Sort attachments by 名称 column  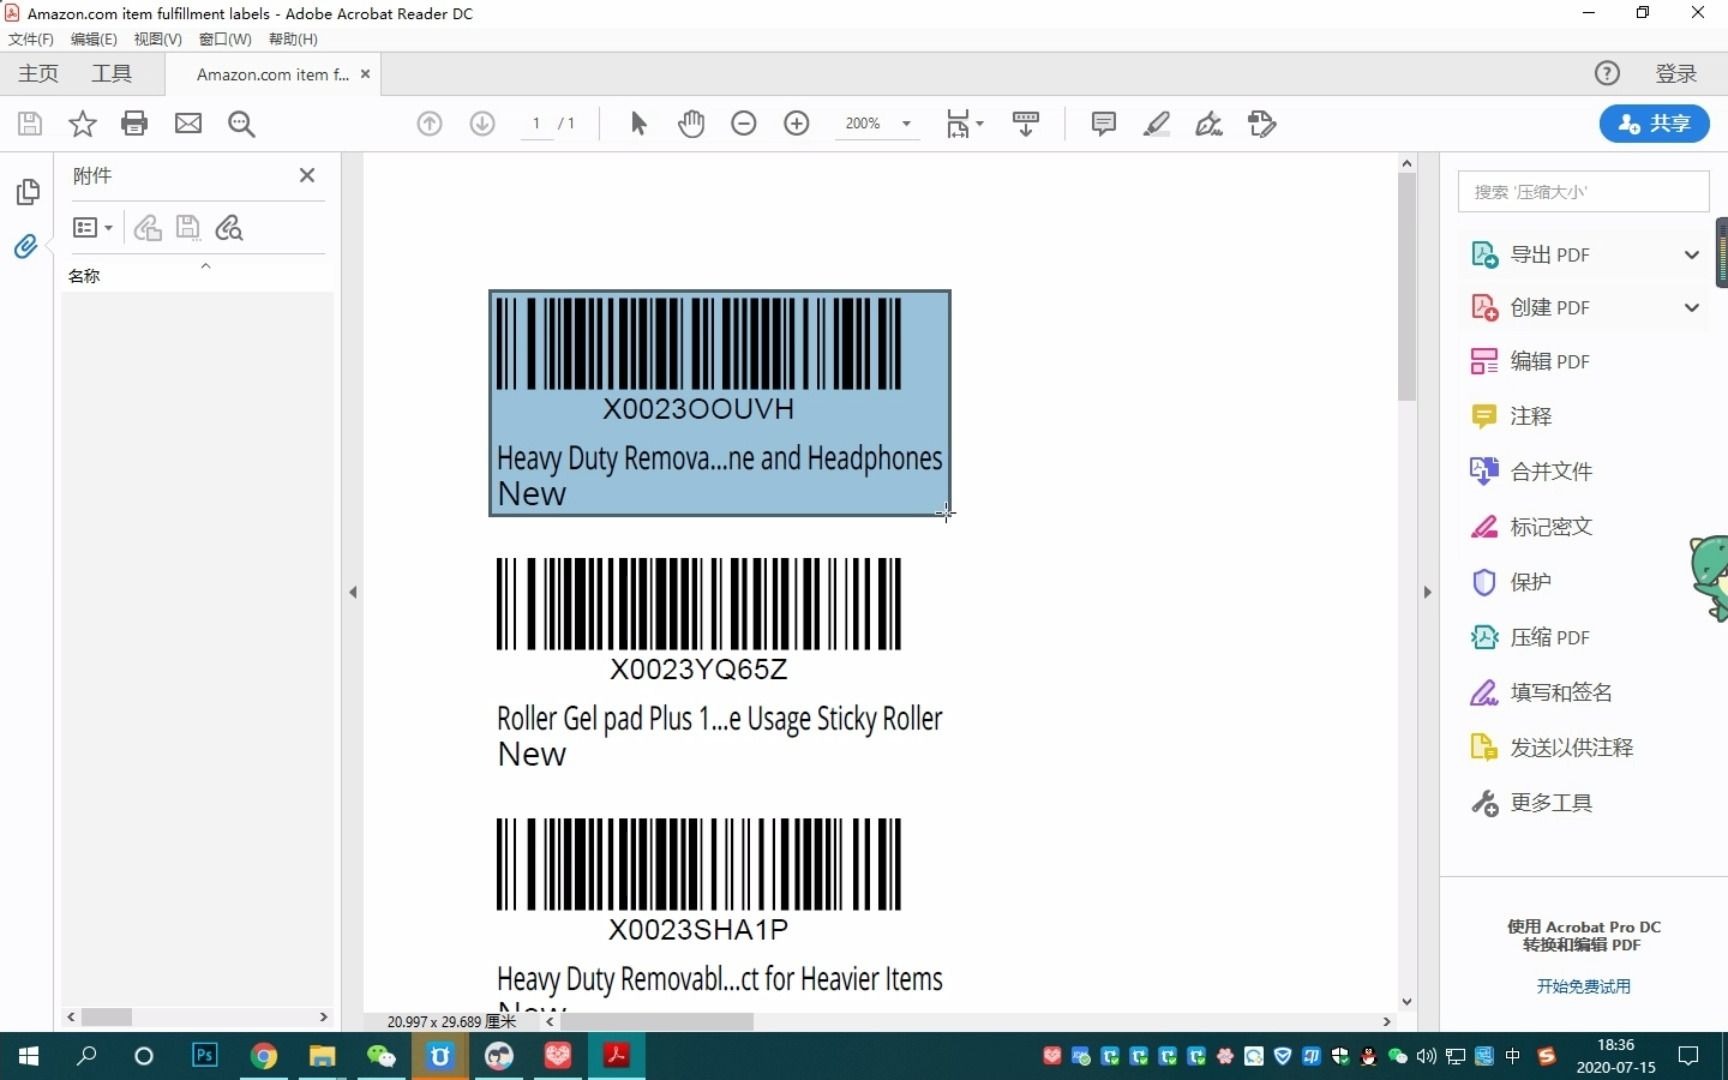point(84,276)
